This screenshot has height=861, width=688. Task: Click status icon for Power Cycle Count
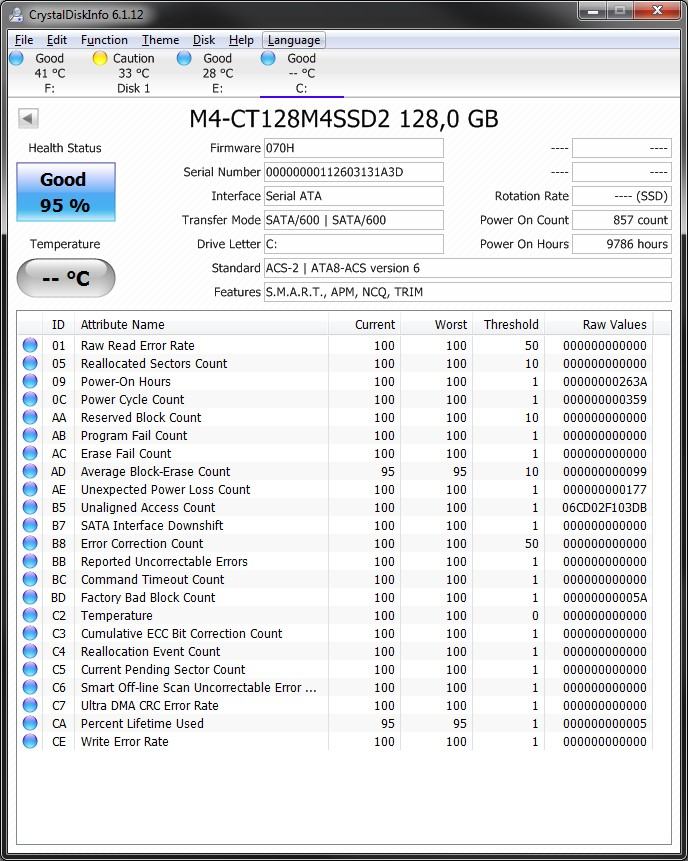tap(30, 399)
